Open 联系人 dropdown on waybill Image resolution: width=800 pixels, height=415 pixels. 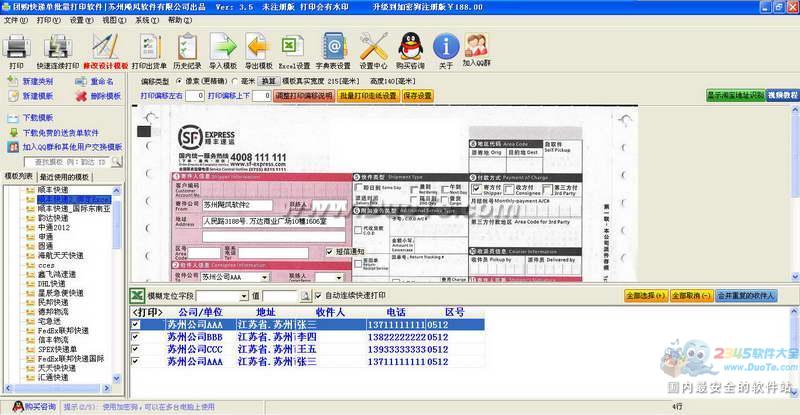pyautogui.click(x=339, y=277)
